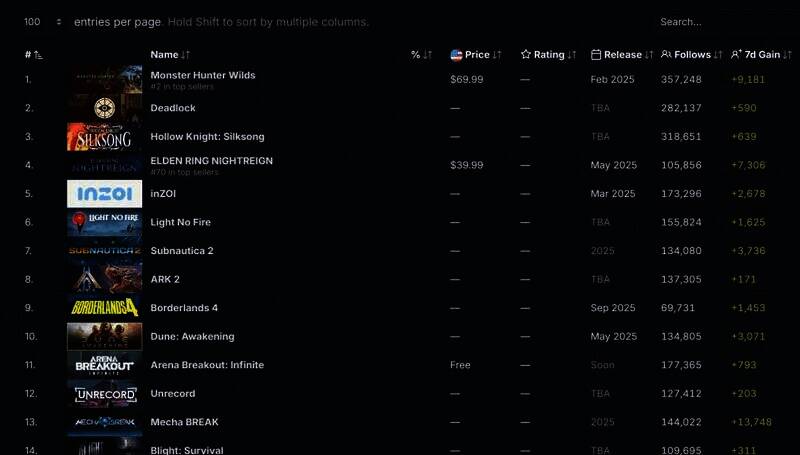Image resolution: width=800 pixels, height=455 pixels.
Task: Click the Deadlock thumbnail image
Action: 104,108
